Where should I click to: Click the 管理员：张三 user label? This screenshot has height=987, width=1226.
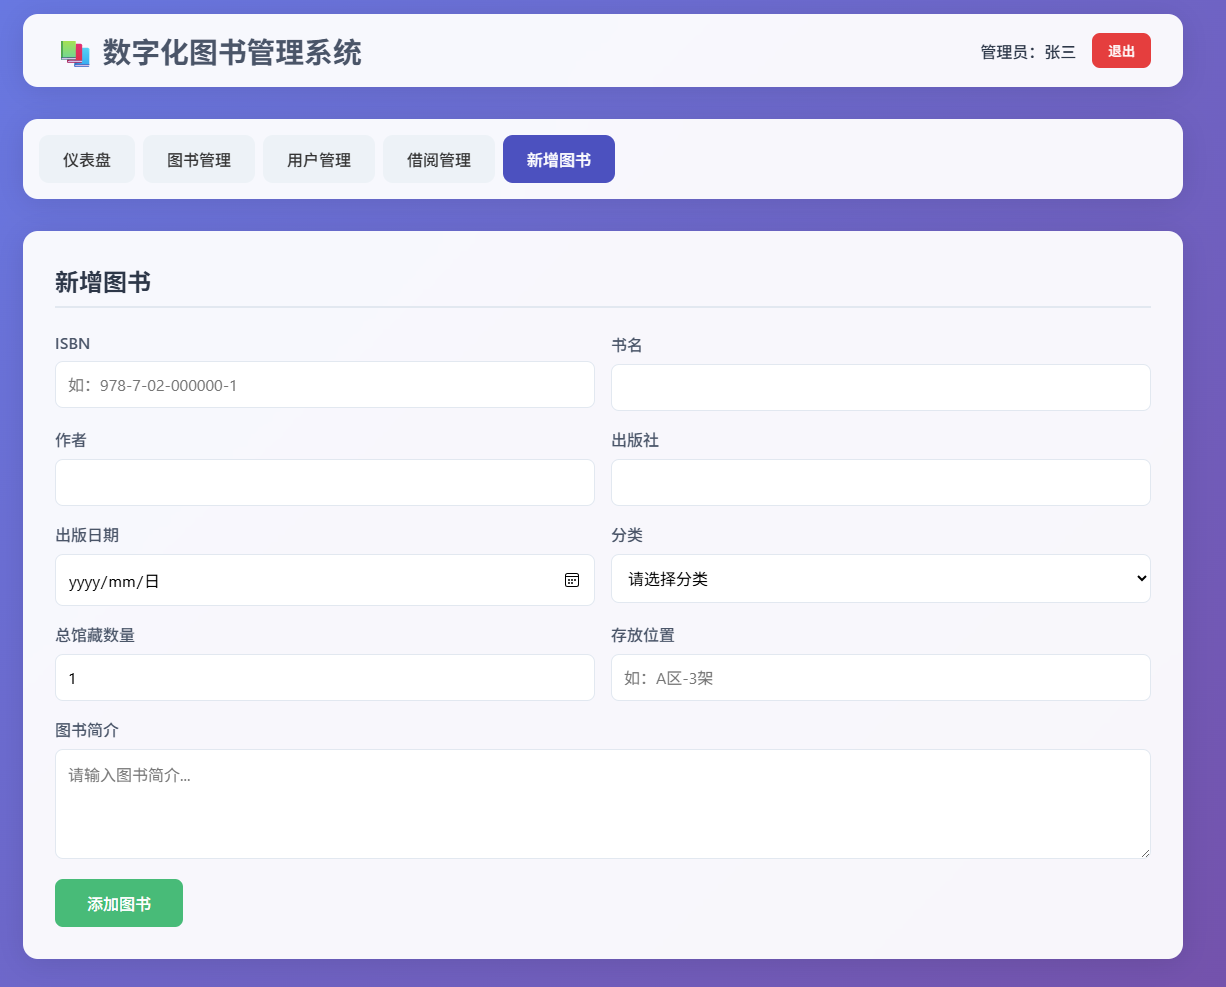coord(1028,52)
